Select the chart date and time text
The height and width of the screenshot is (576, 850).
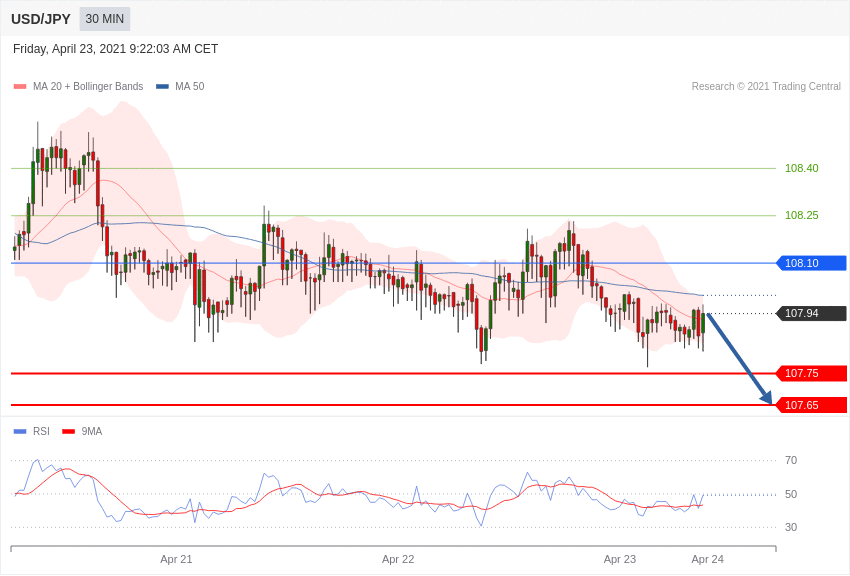pos(115,49)
